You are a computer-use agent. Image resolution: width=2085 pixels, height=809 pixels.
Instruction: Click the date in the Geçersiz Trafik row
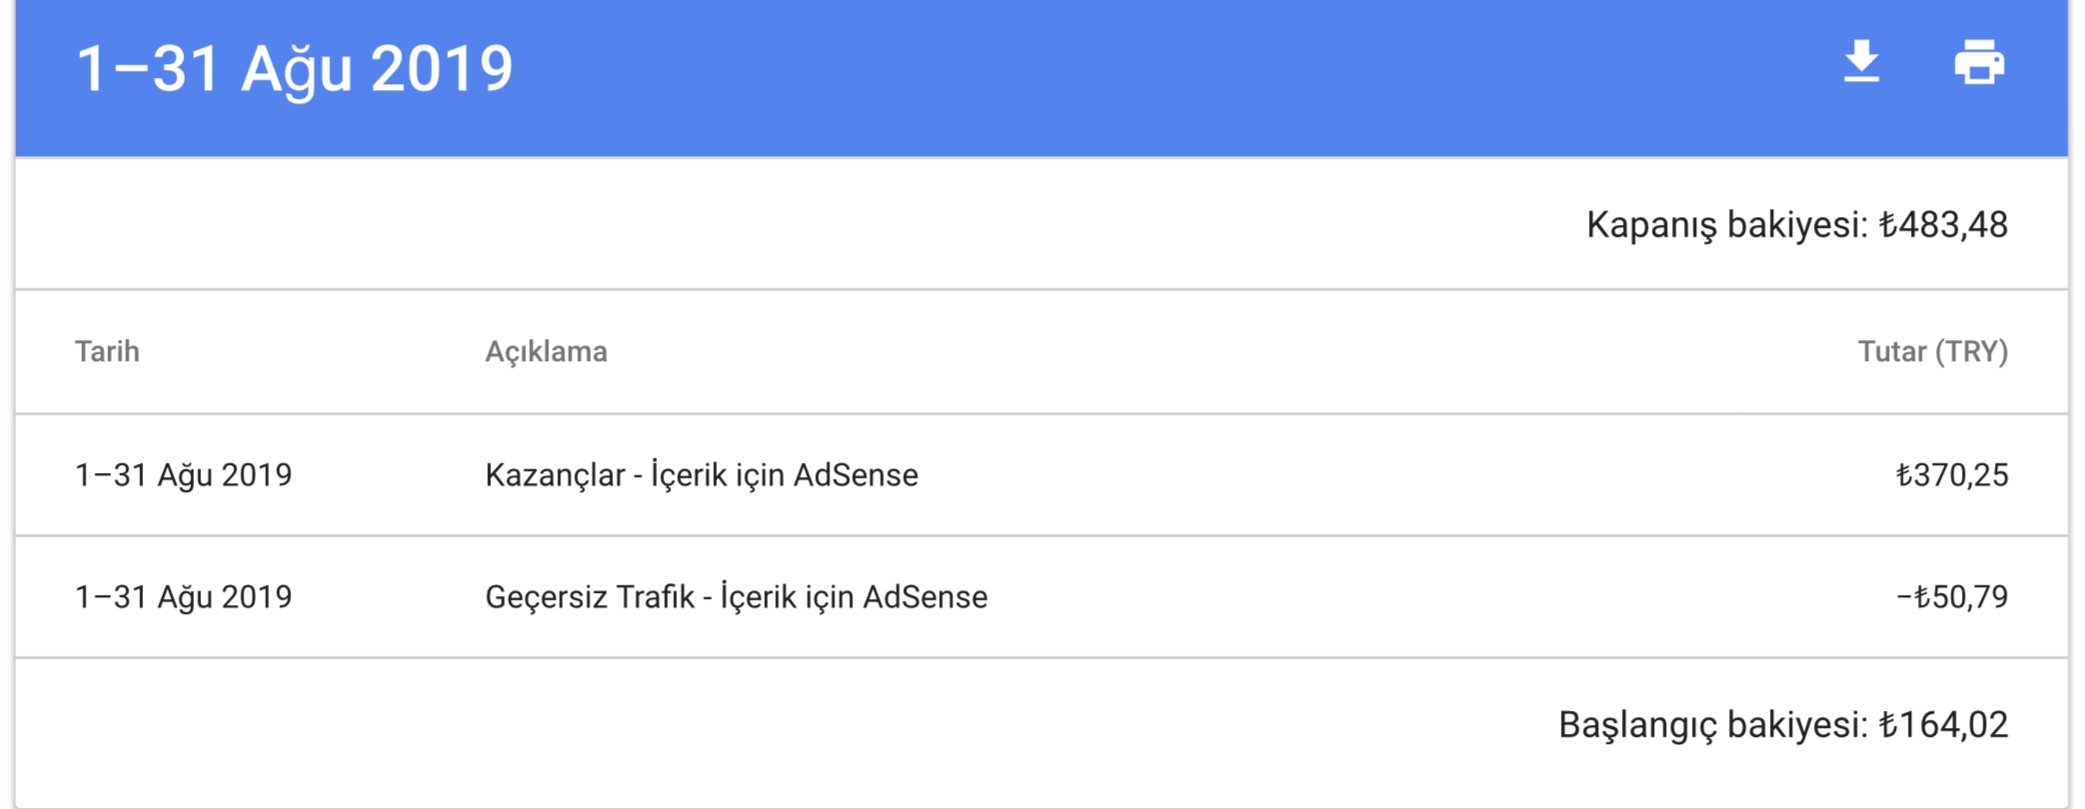183,597
